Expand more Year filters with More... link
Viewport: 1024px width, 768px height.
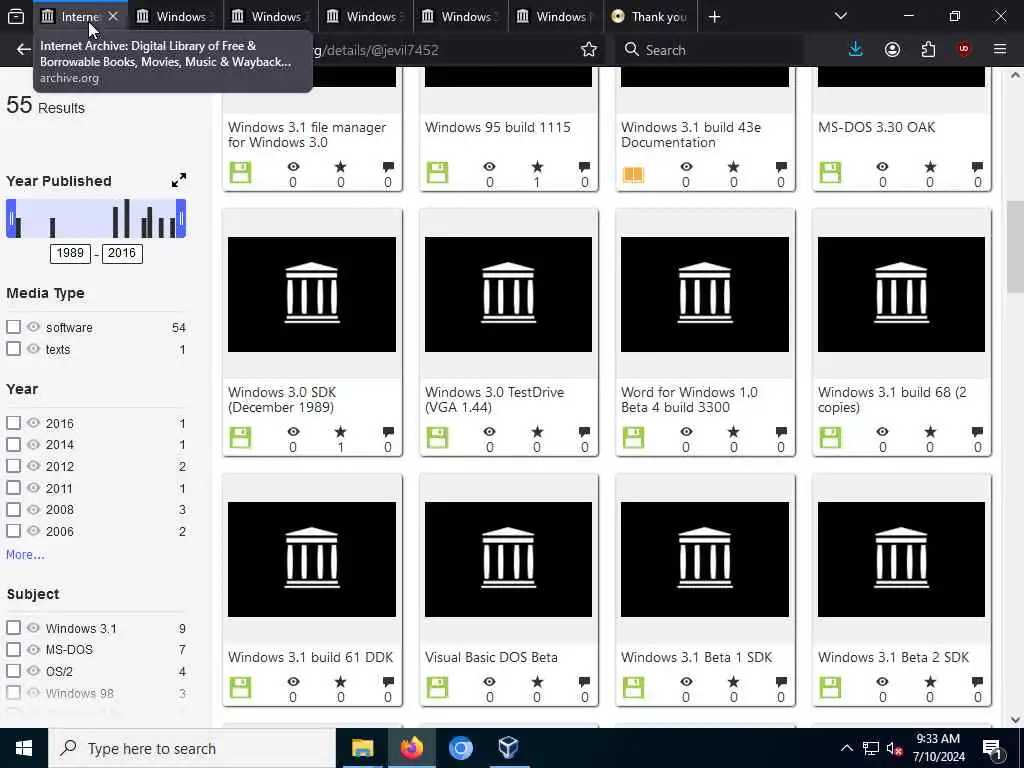(25, 554)
